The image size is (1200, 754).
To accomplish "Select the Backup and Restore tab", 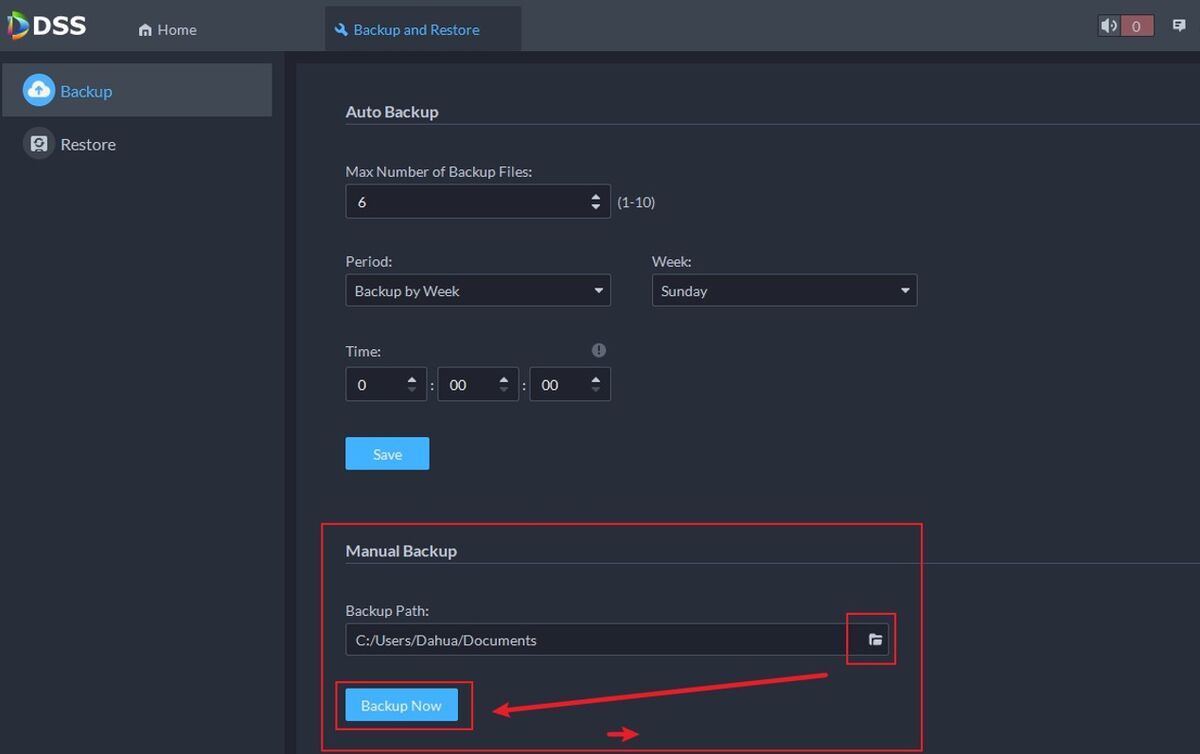I will point(423,29).
